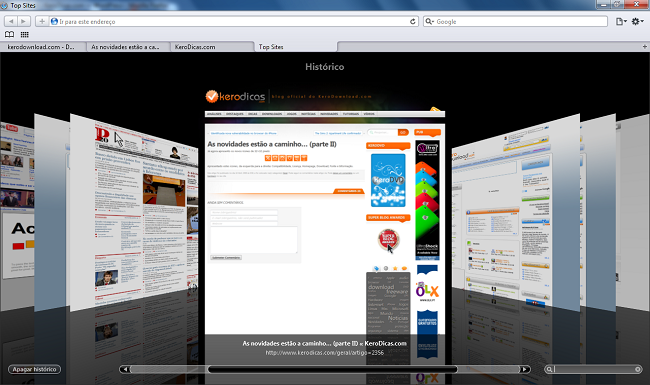Focus the history search field
The height and width of the screenshot is (385, 650).
pos(594,369)
